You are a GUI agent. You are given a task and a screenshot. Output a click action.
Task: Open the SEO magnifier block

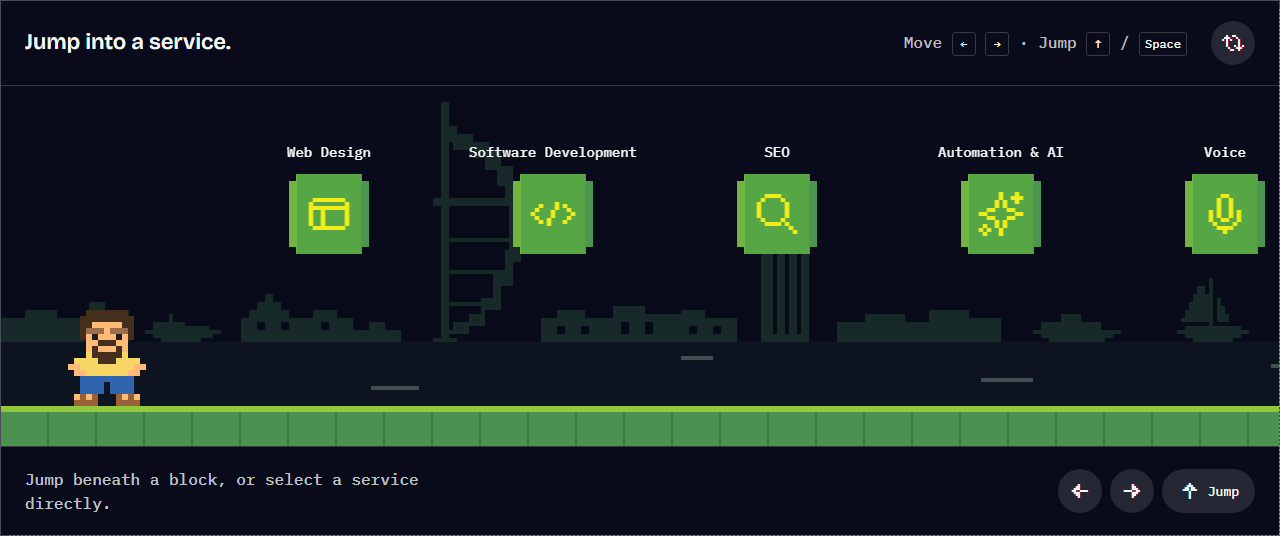coord(777,214)
